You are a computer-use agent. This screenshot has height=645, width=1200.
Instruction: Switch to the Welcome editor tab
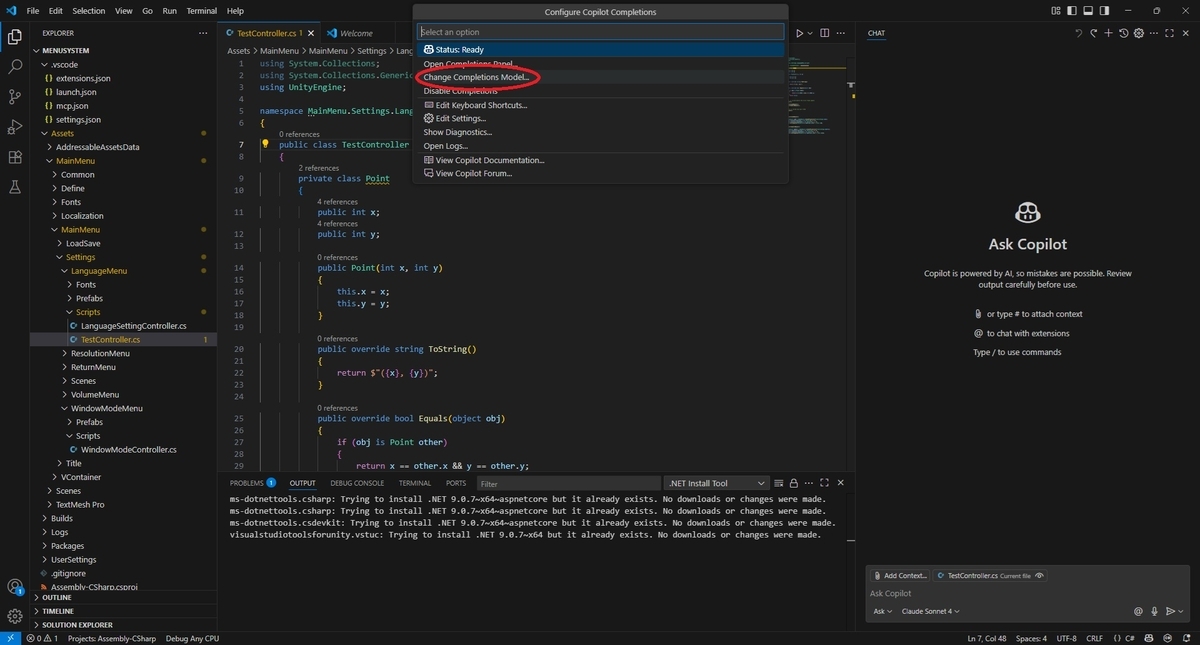(x=356, y=33)
